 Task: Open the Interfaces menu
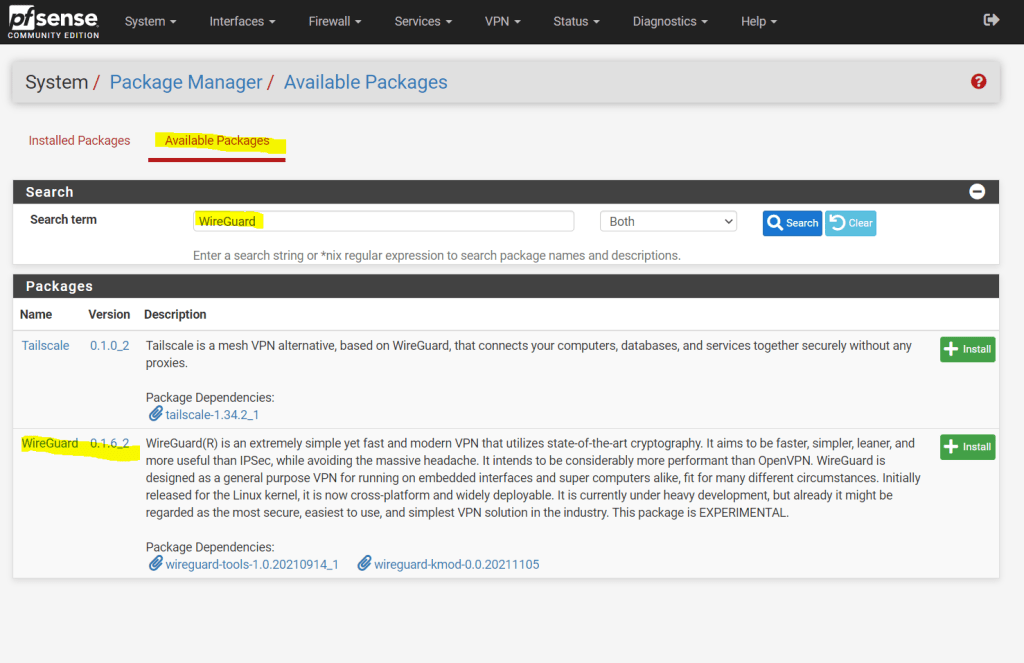(242, 22)
